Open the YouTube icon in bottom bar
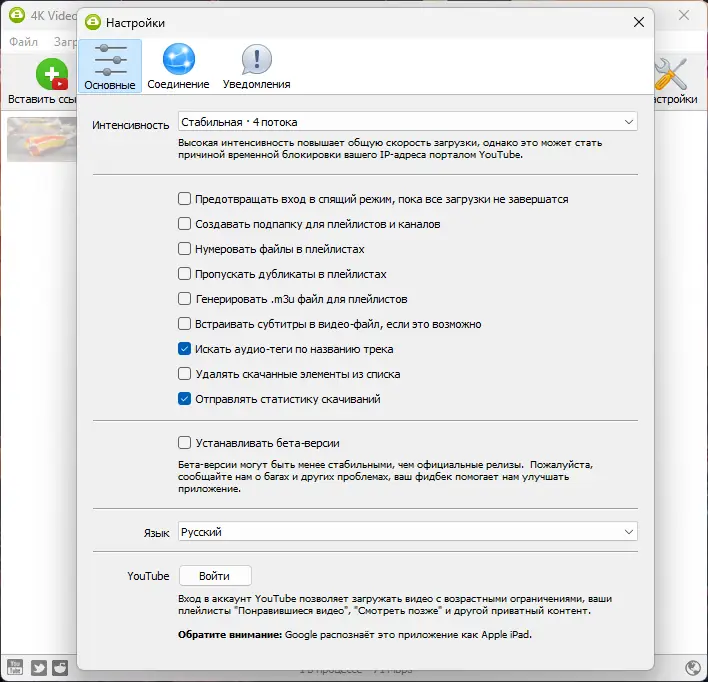The height and width of the screenshot is (682, 708). point(15,667)
